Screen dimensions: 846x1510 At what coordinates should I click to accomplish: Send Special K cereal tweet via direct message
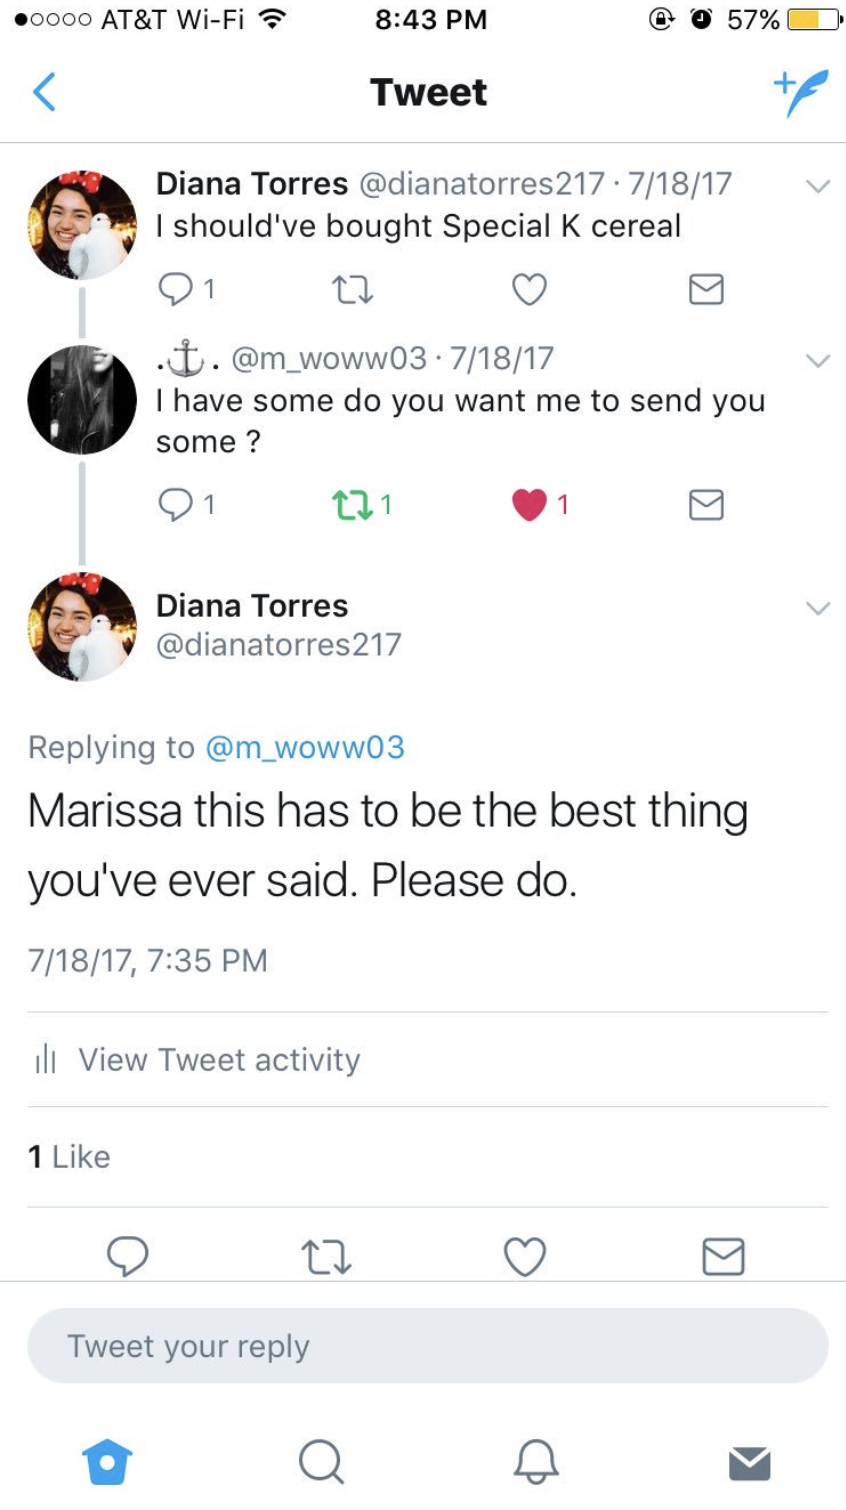pos(706,290)
